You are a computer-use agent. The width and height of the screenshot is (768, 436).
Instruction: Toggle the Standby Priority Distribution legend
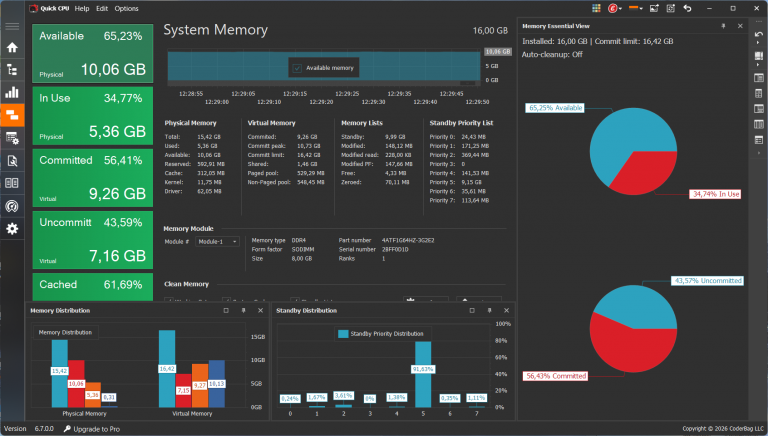click(381, 334)
